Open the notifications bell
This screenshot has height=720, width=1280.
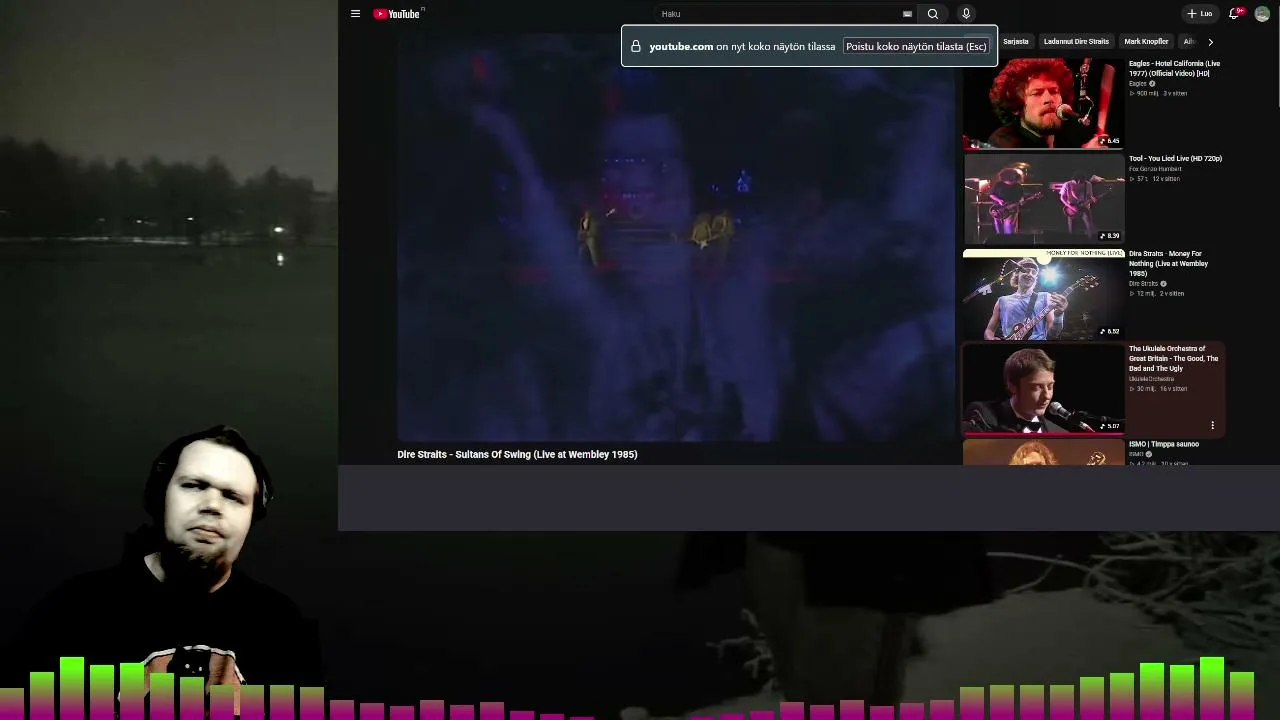pyautogui.click(x=1235, y=14)
